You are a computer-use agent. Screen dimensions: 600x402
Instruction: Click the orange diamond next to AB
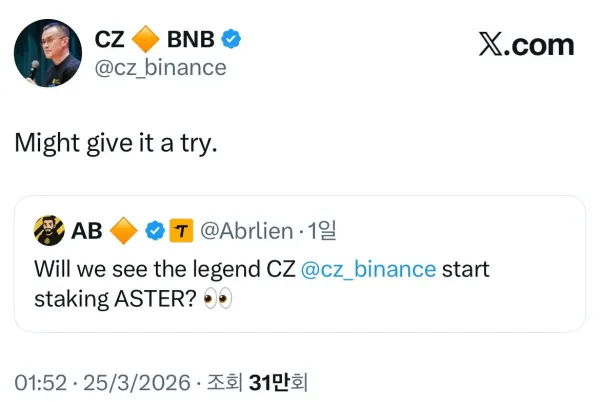[x=123, y=231]
